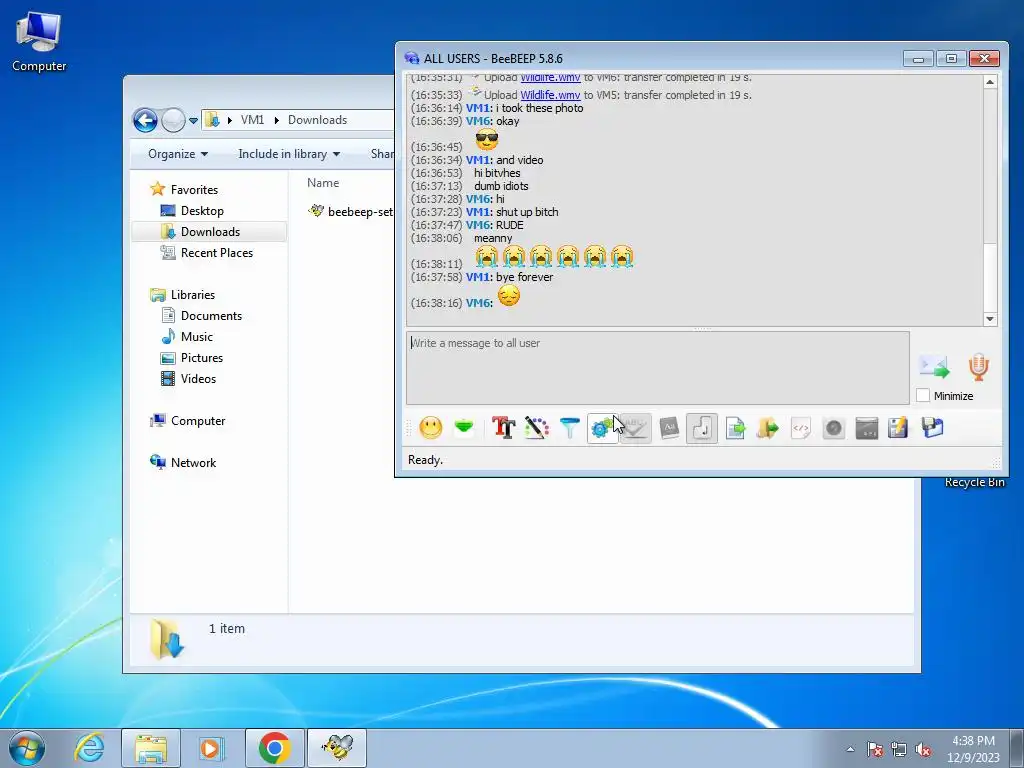Open Windows Media Player from taskbar
This screenshot has width=1024, height=768.
(x=211, y=748)
